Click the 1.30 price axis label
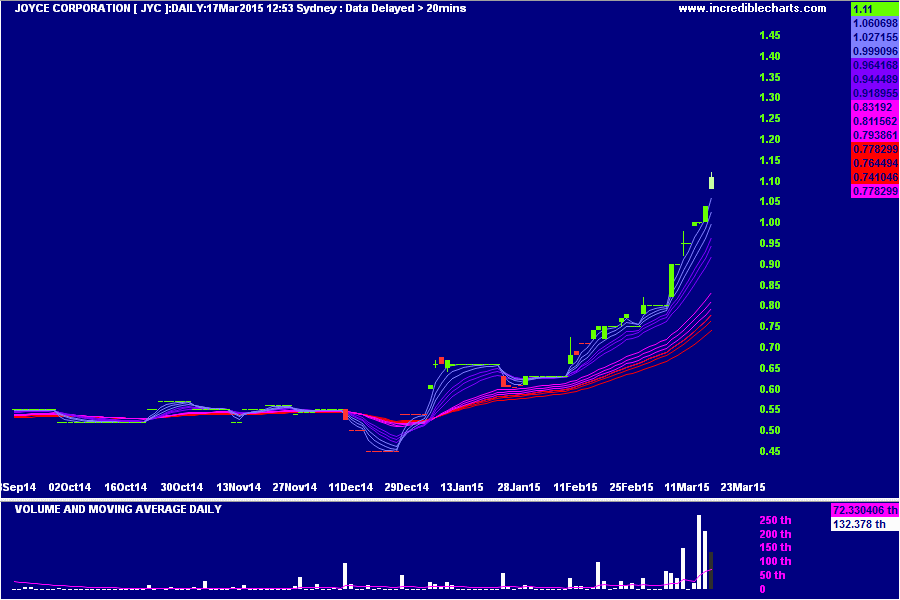The width and height of the screenshot is (900, 600). pos(770,98)
